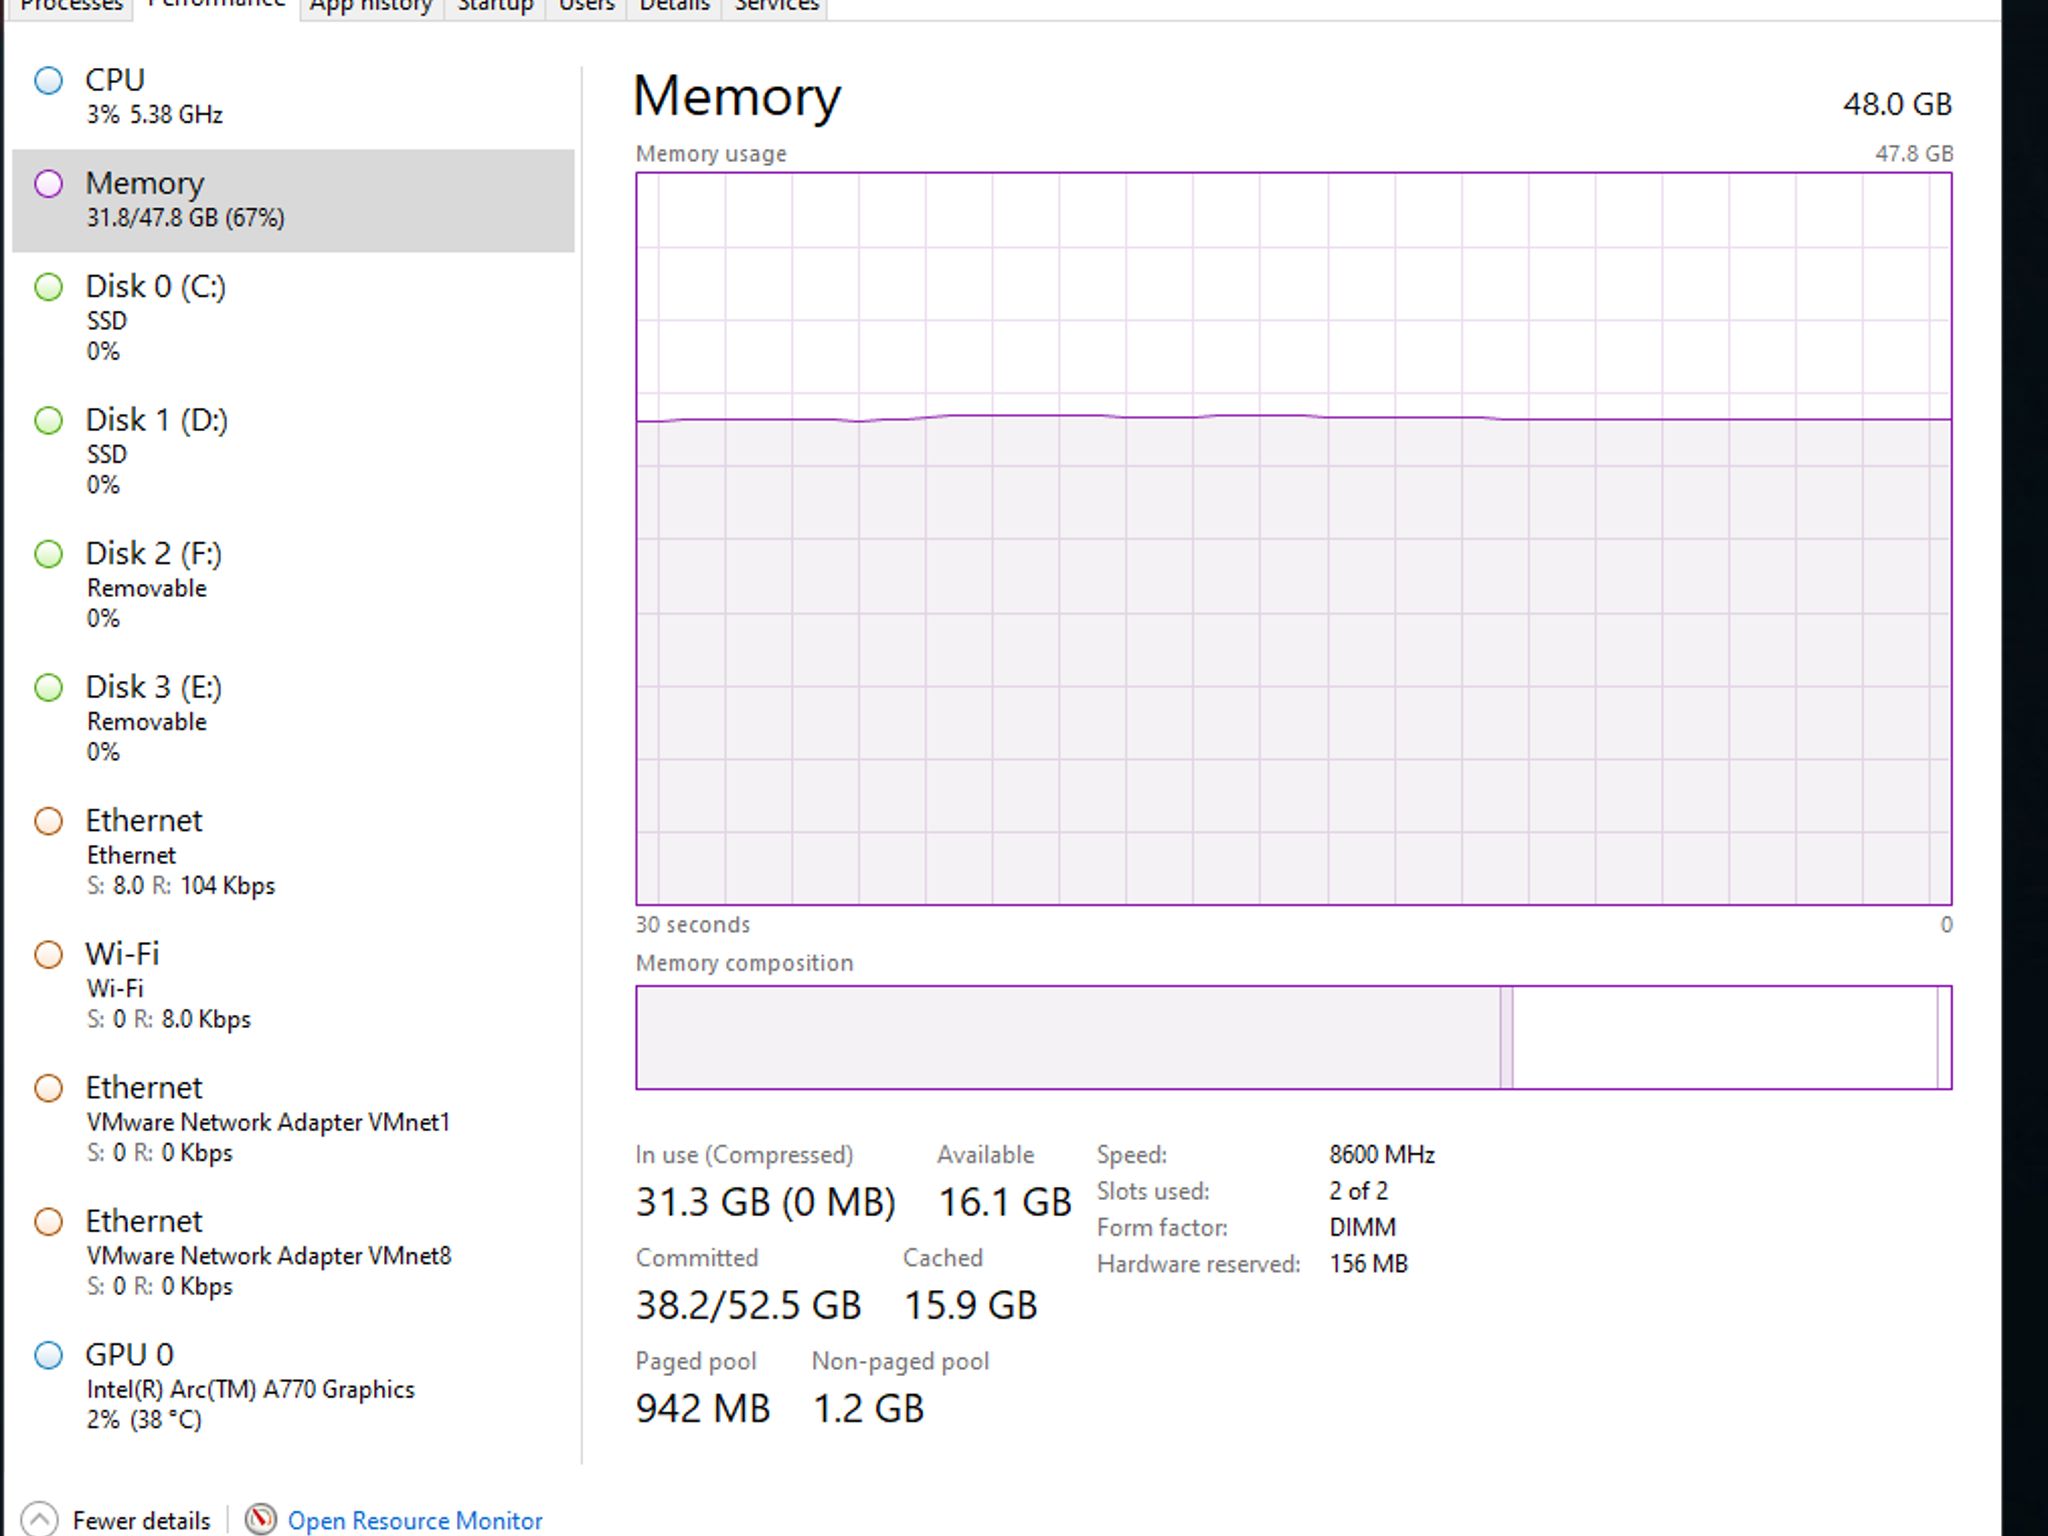The image size is (2048, 1536).
Task: Select the Disk 3 (E:) green circle icon
Action: (x=48, y=687)
